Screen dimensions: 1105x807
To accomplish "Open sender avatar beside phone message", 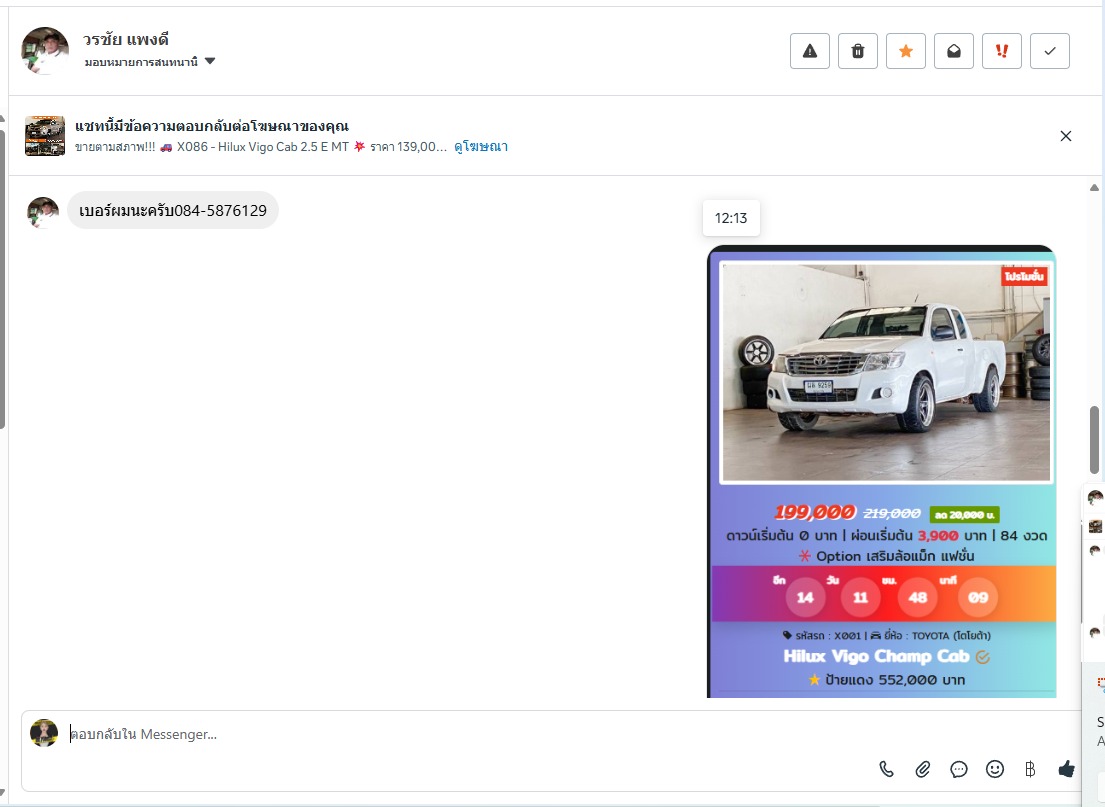I will pyautogui.click(x=42, y=212).
